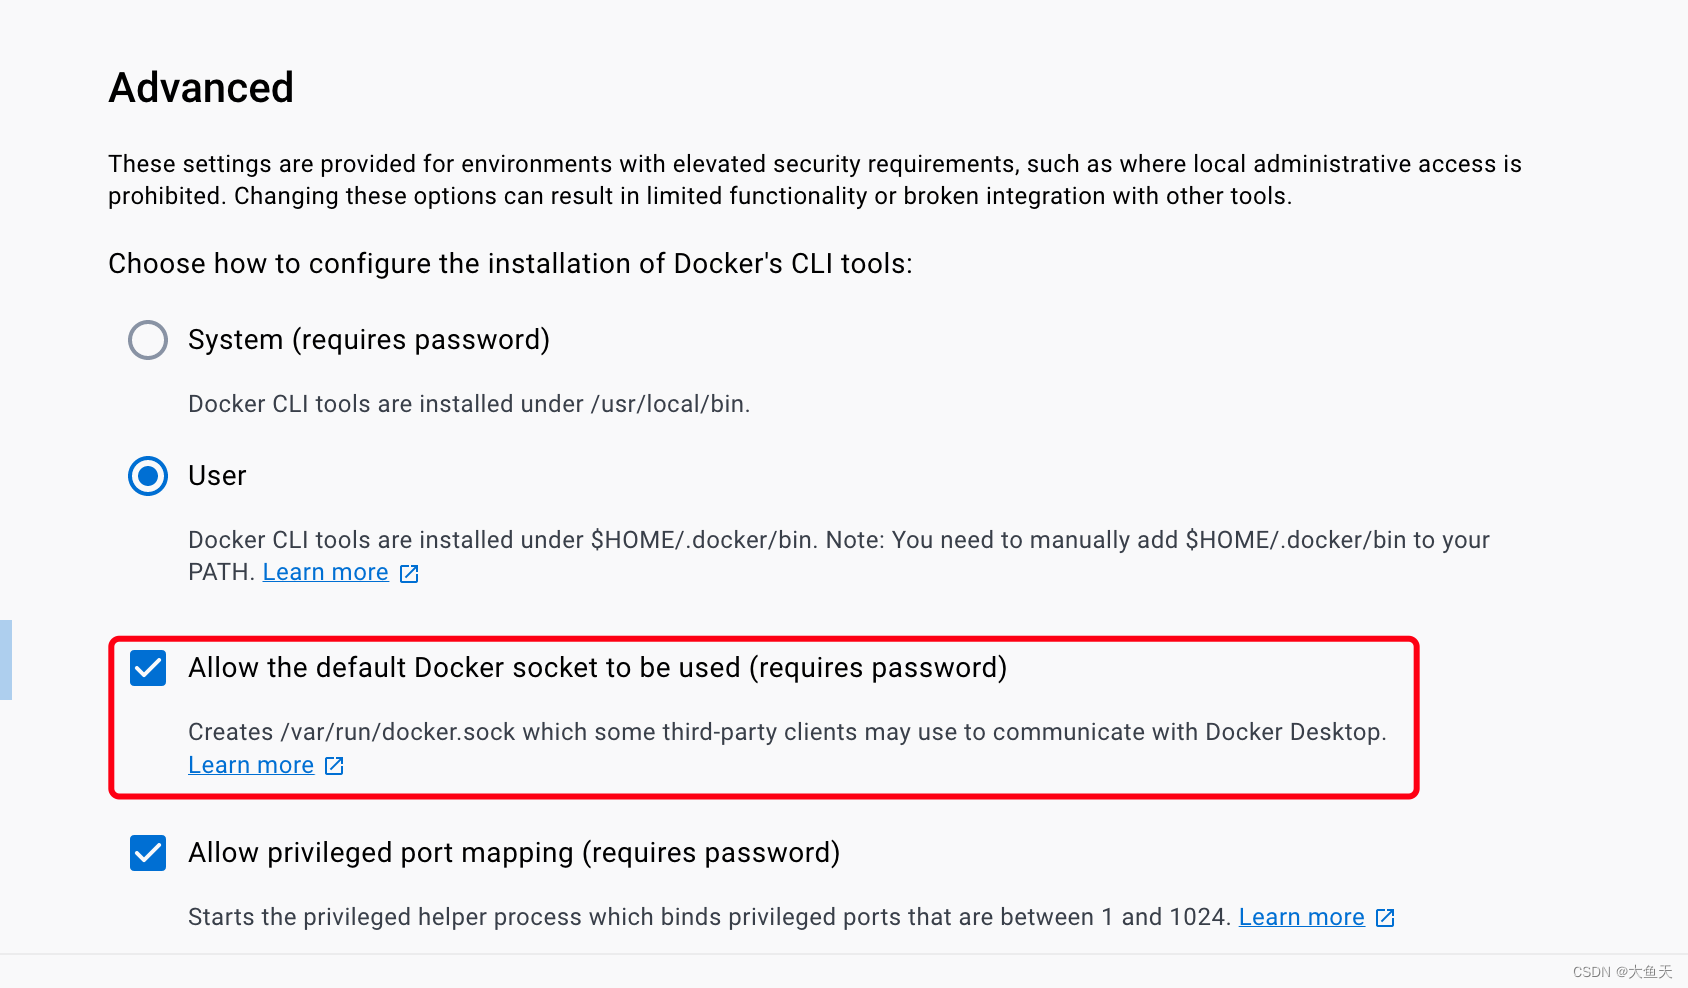Reselect the User installation mode radio button
The height and width of the screenshot is (988, 1688).
coord(147,476)
